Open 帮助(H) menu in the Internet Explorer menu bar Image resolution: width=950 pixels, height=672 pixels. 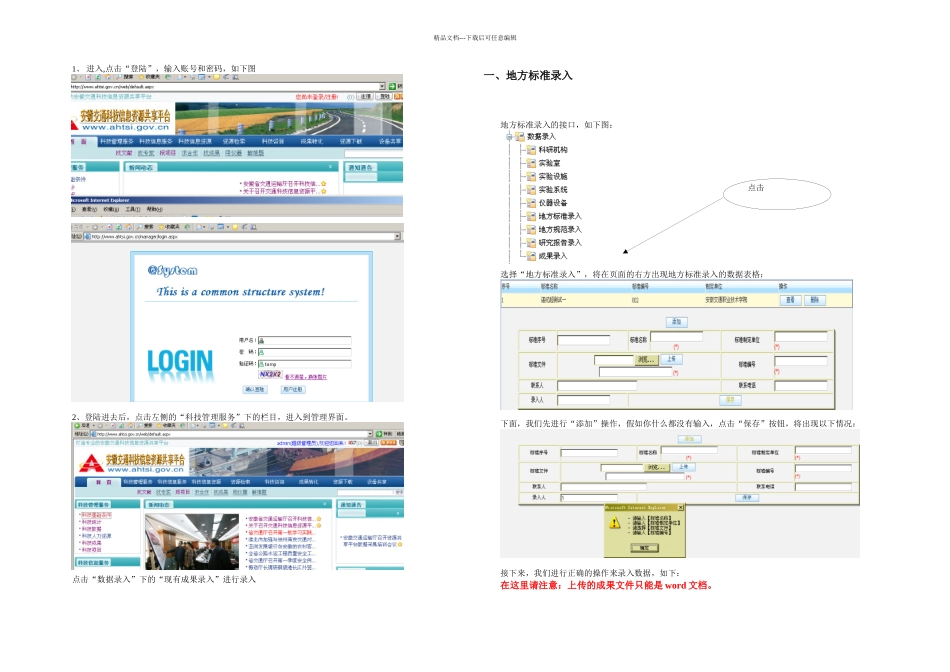click(154, 210)
